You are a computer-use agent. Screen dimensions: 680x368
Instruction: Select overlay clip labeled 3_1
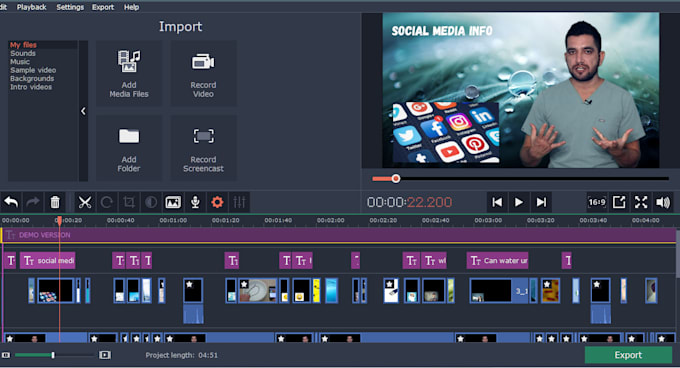[499, 290]
